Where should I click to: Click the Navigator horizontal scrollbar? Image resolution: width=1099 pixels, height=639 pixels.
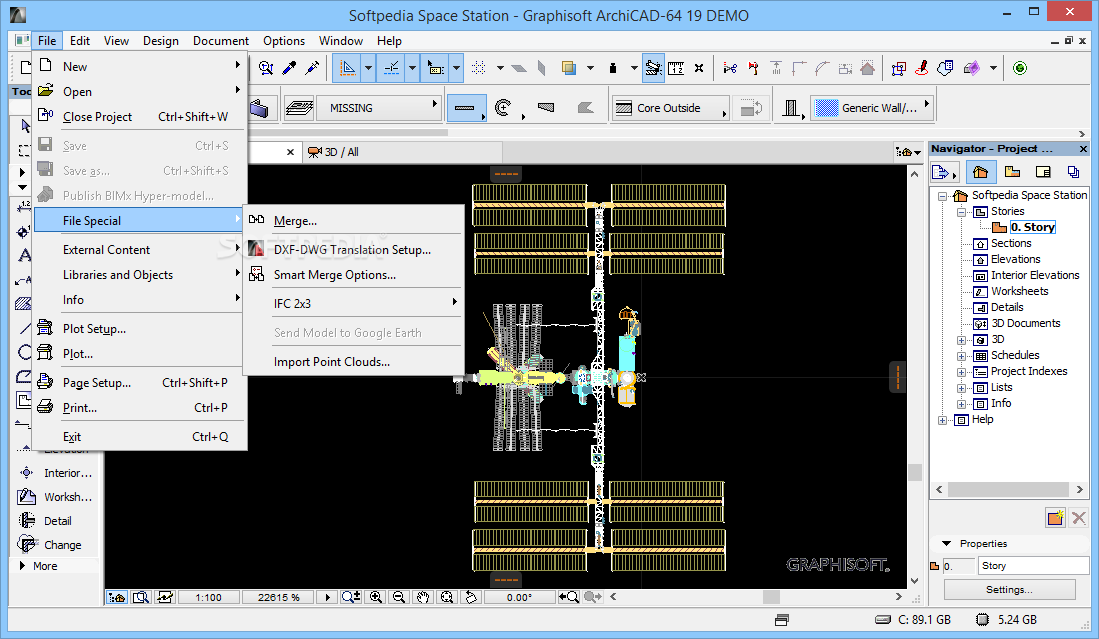1009,489
